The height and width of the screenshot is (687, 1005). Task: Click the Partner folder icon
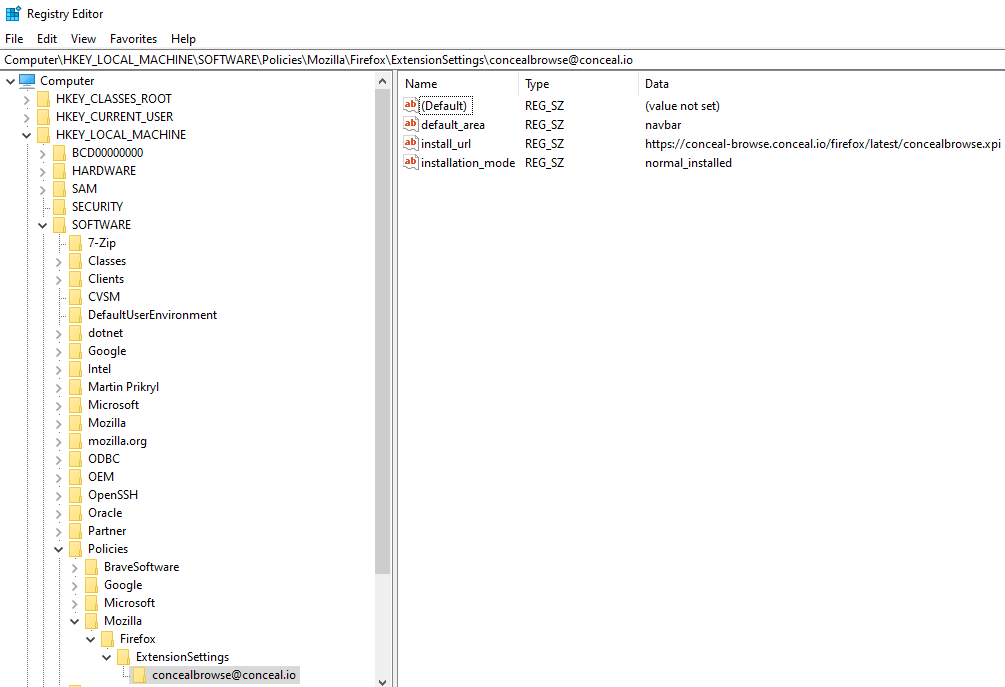click(76, 531)
